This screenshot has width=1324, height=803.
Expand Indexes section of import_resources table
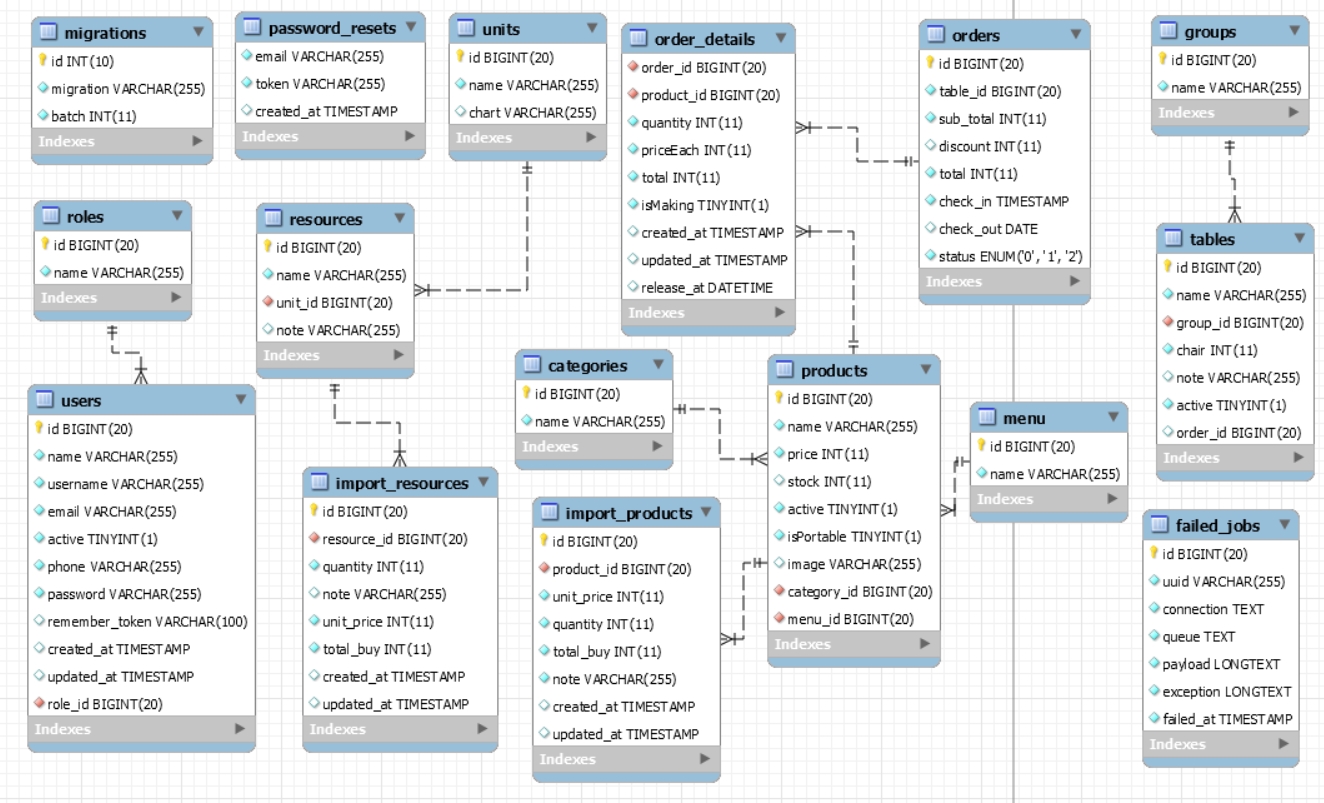482,729
